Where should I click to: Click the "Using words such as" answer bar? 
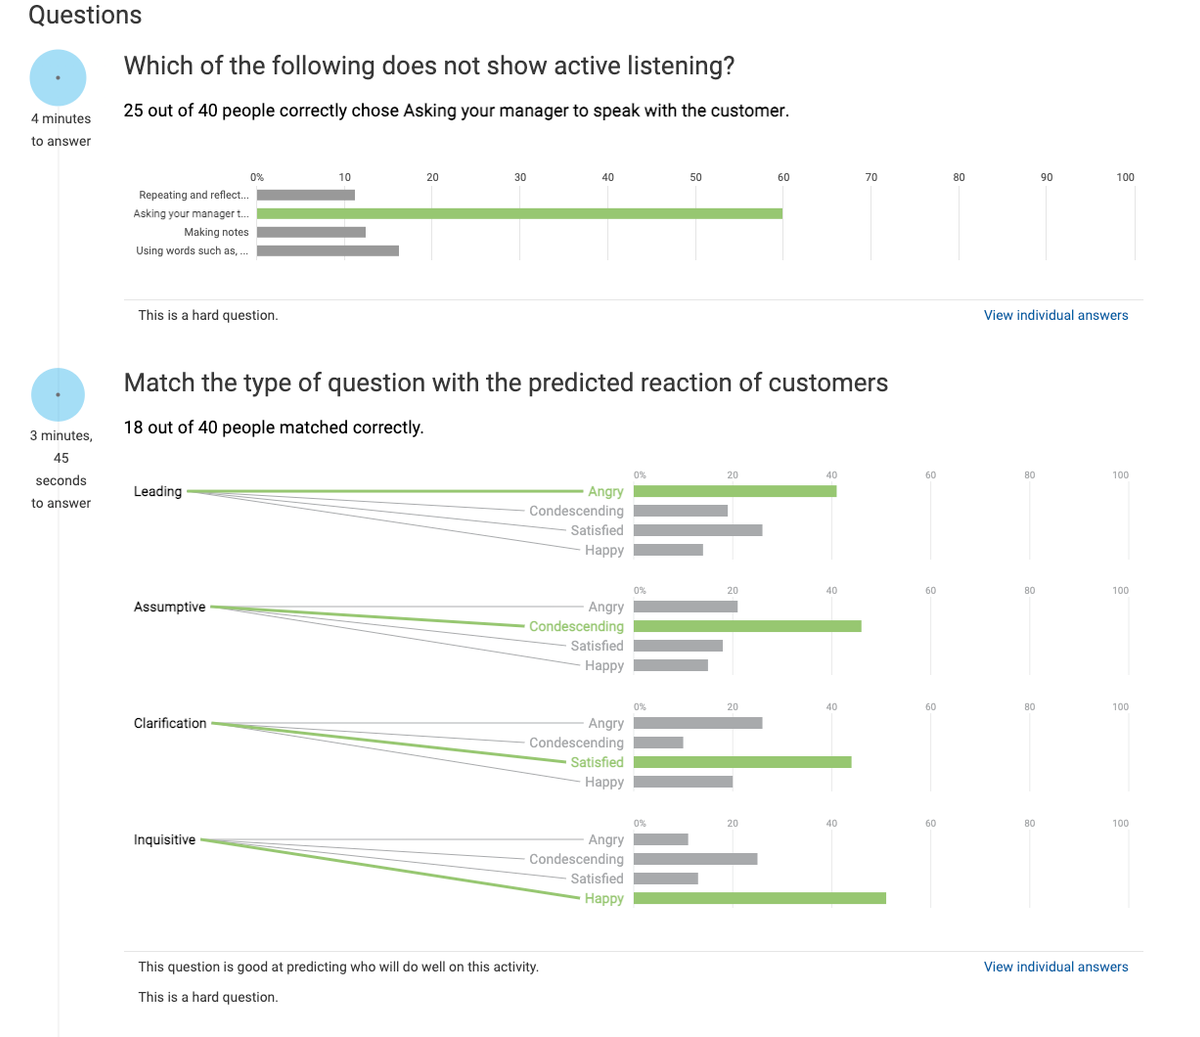327,250
